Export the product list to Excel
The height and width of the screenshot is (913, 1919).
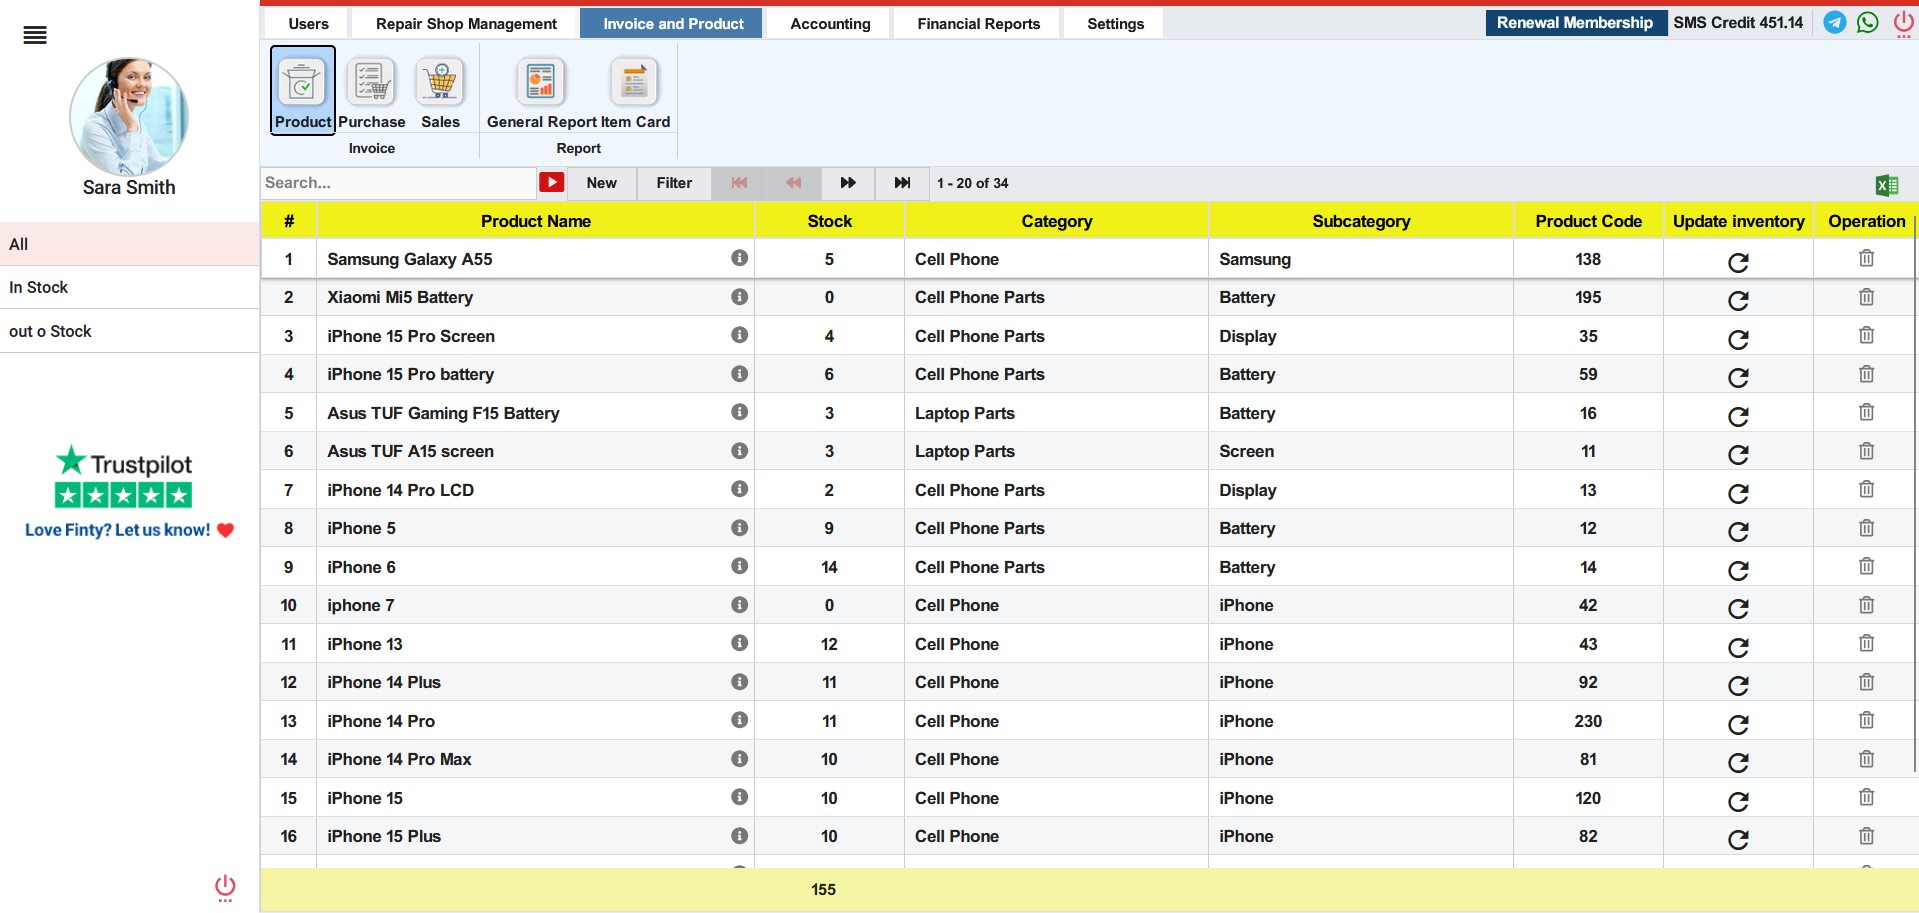click(x=1886, y=185)
